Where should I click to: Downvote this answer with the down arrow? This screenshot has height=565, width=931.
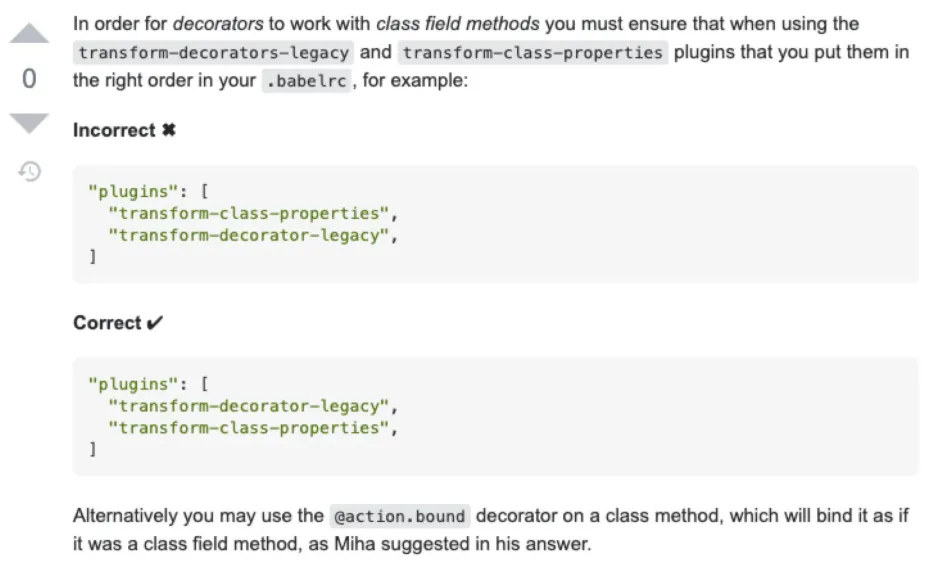click(x=29, y=123)
